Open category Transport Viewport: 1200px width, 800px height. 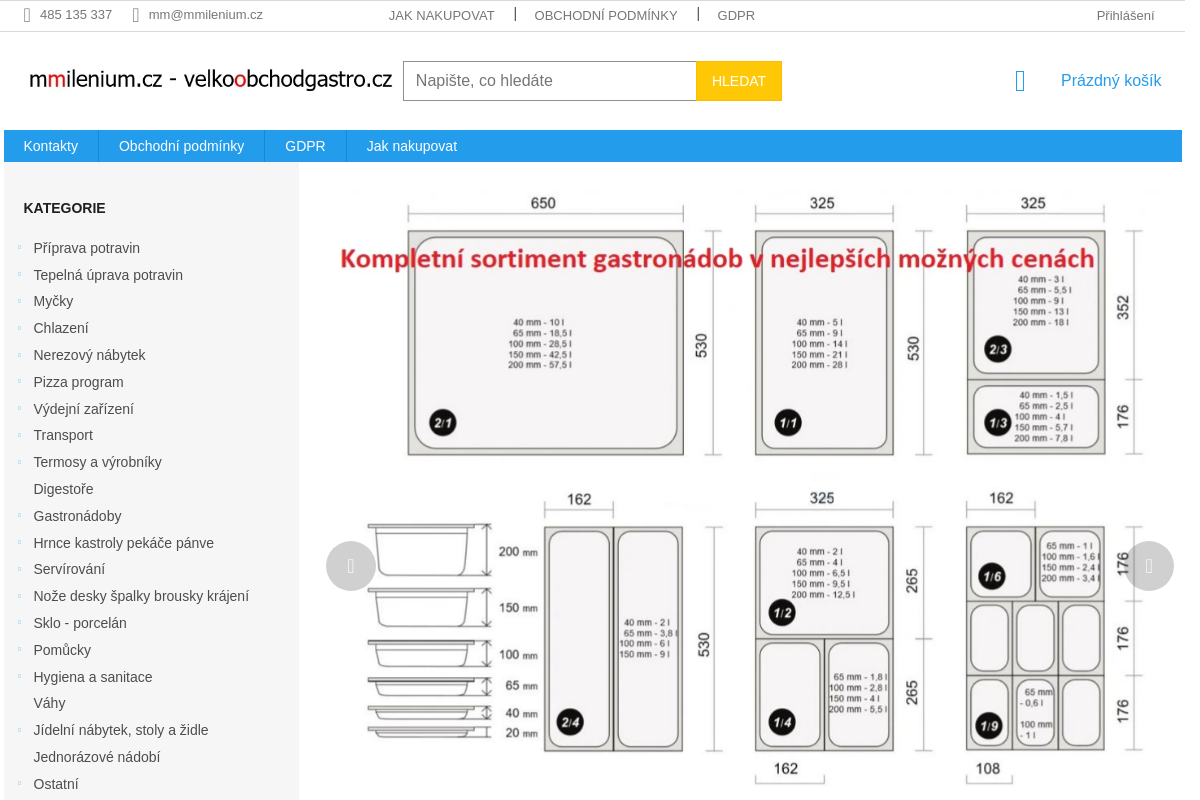point(63,435)
